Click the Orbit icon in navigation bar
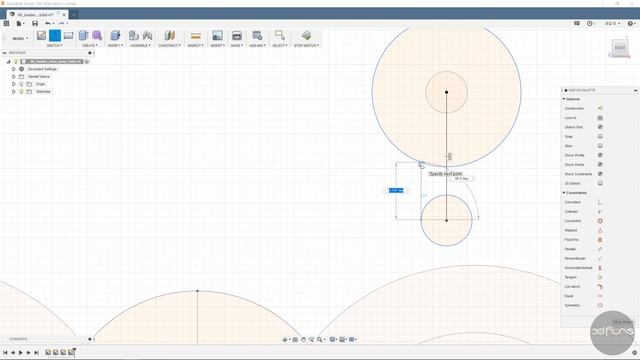The image size is (640, 360). (285, 340)
